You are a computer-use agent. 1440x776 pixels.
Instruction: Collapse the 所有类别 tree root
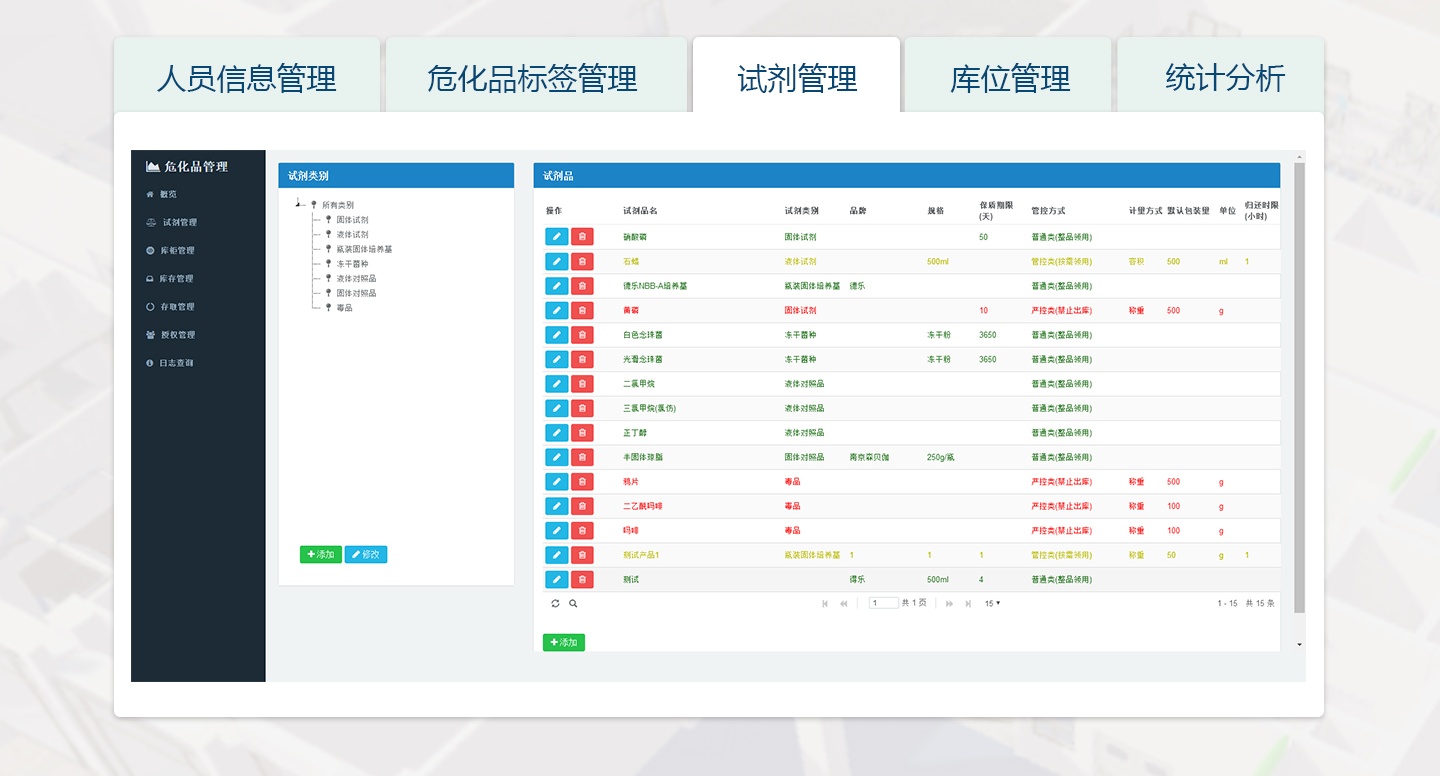point(298,204)
